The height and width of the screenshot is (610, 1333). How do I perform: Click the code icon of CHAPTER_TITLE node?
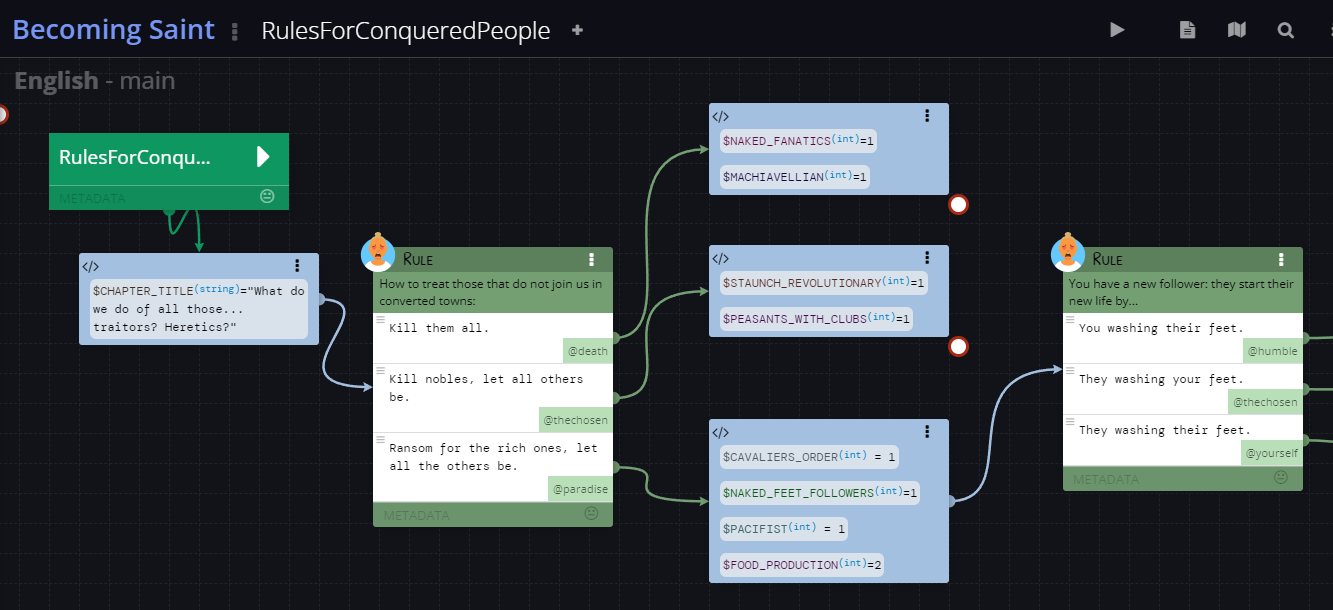point(91,266)
